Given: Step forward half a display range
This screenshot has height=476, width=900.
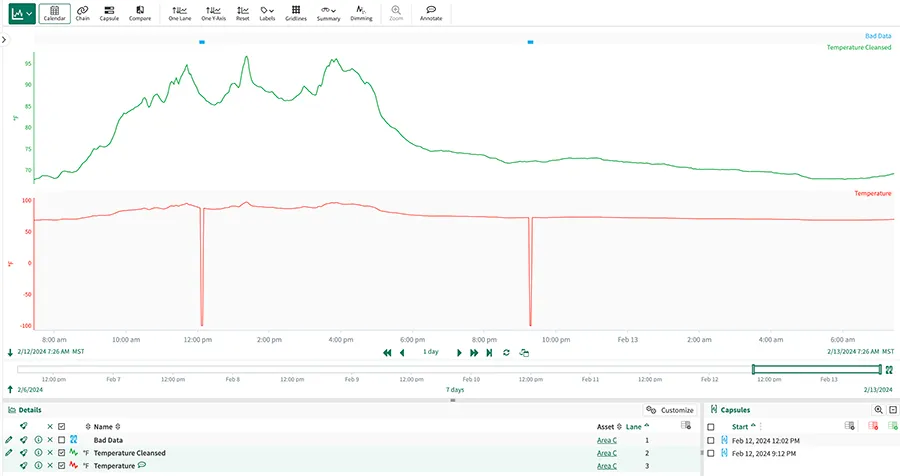Looking at the screenshot, I should click(459, 353).
